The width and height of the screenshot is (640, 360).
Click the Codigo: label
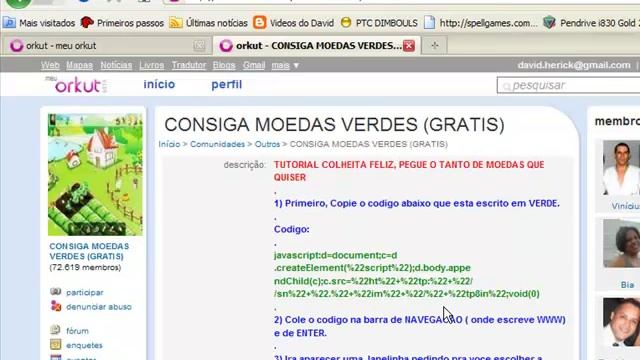[291, 229]
